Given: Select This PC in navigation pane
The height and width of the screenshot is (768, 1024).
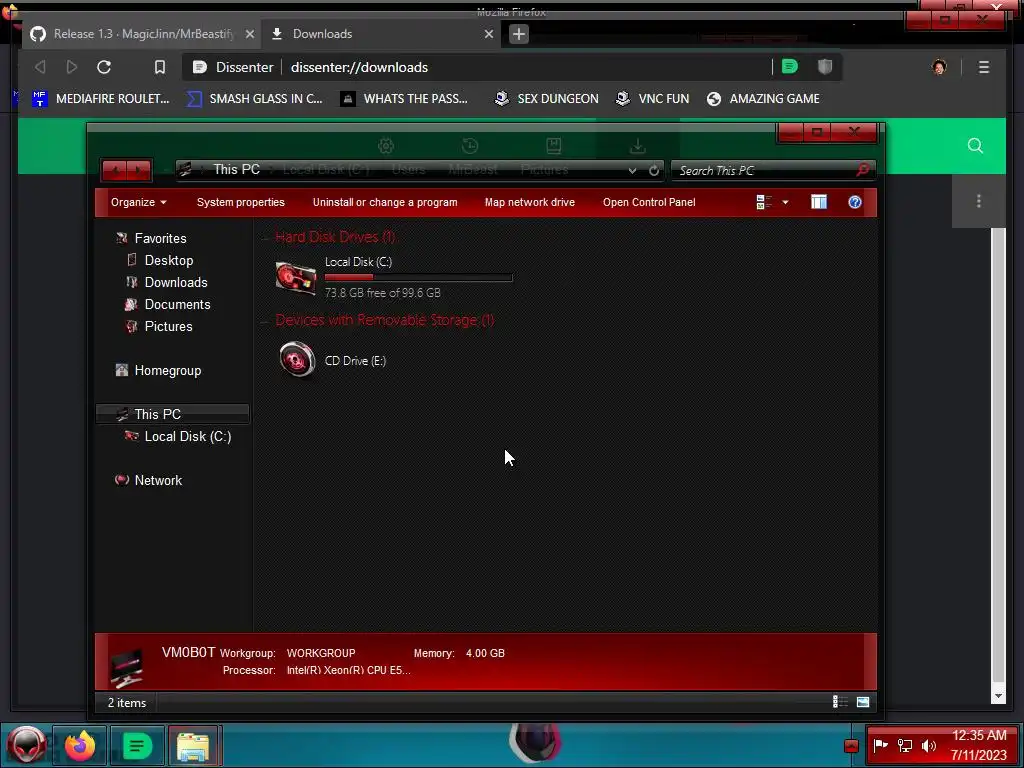Looking at the screenshot, I should pyautogui.click(x=172, y=414).
